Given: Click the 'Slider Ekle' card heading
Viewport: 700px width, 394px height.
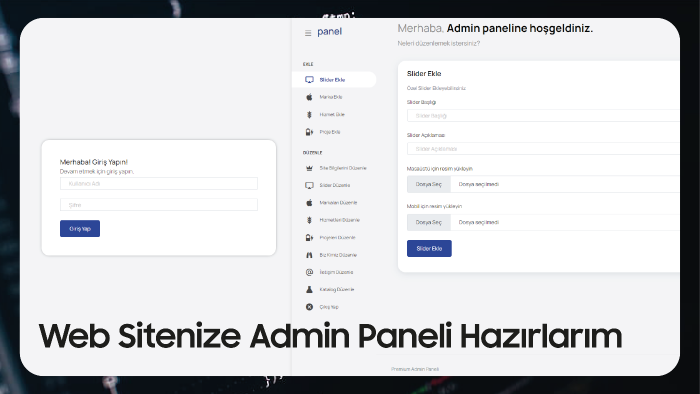Looking at the screenshot, I should point(424,74).
